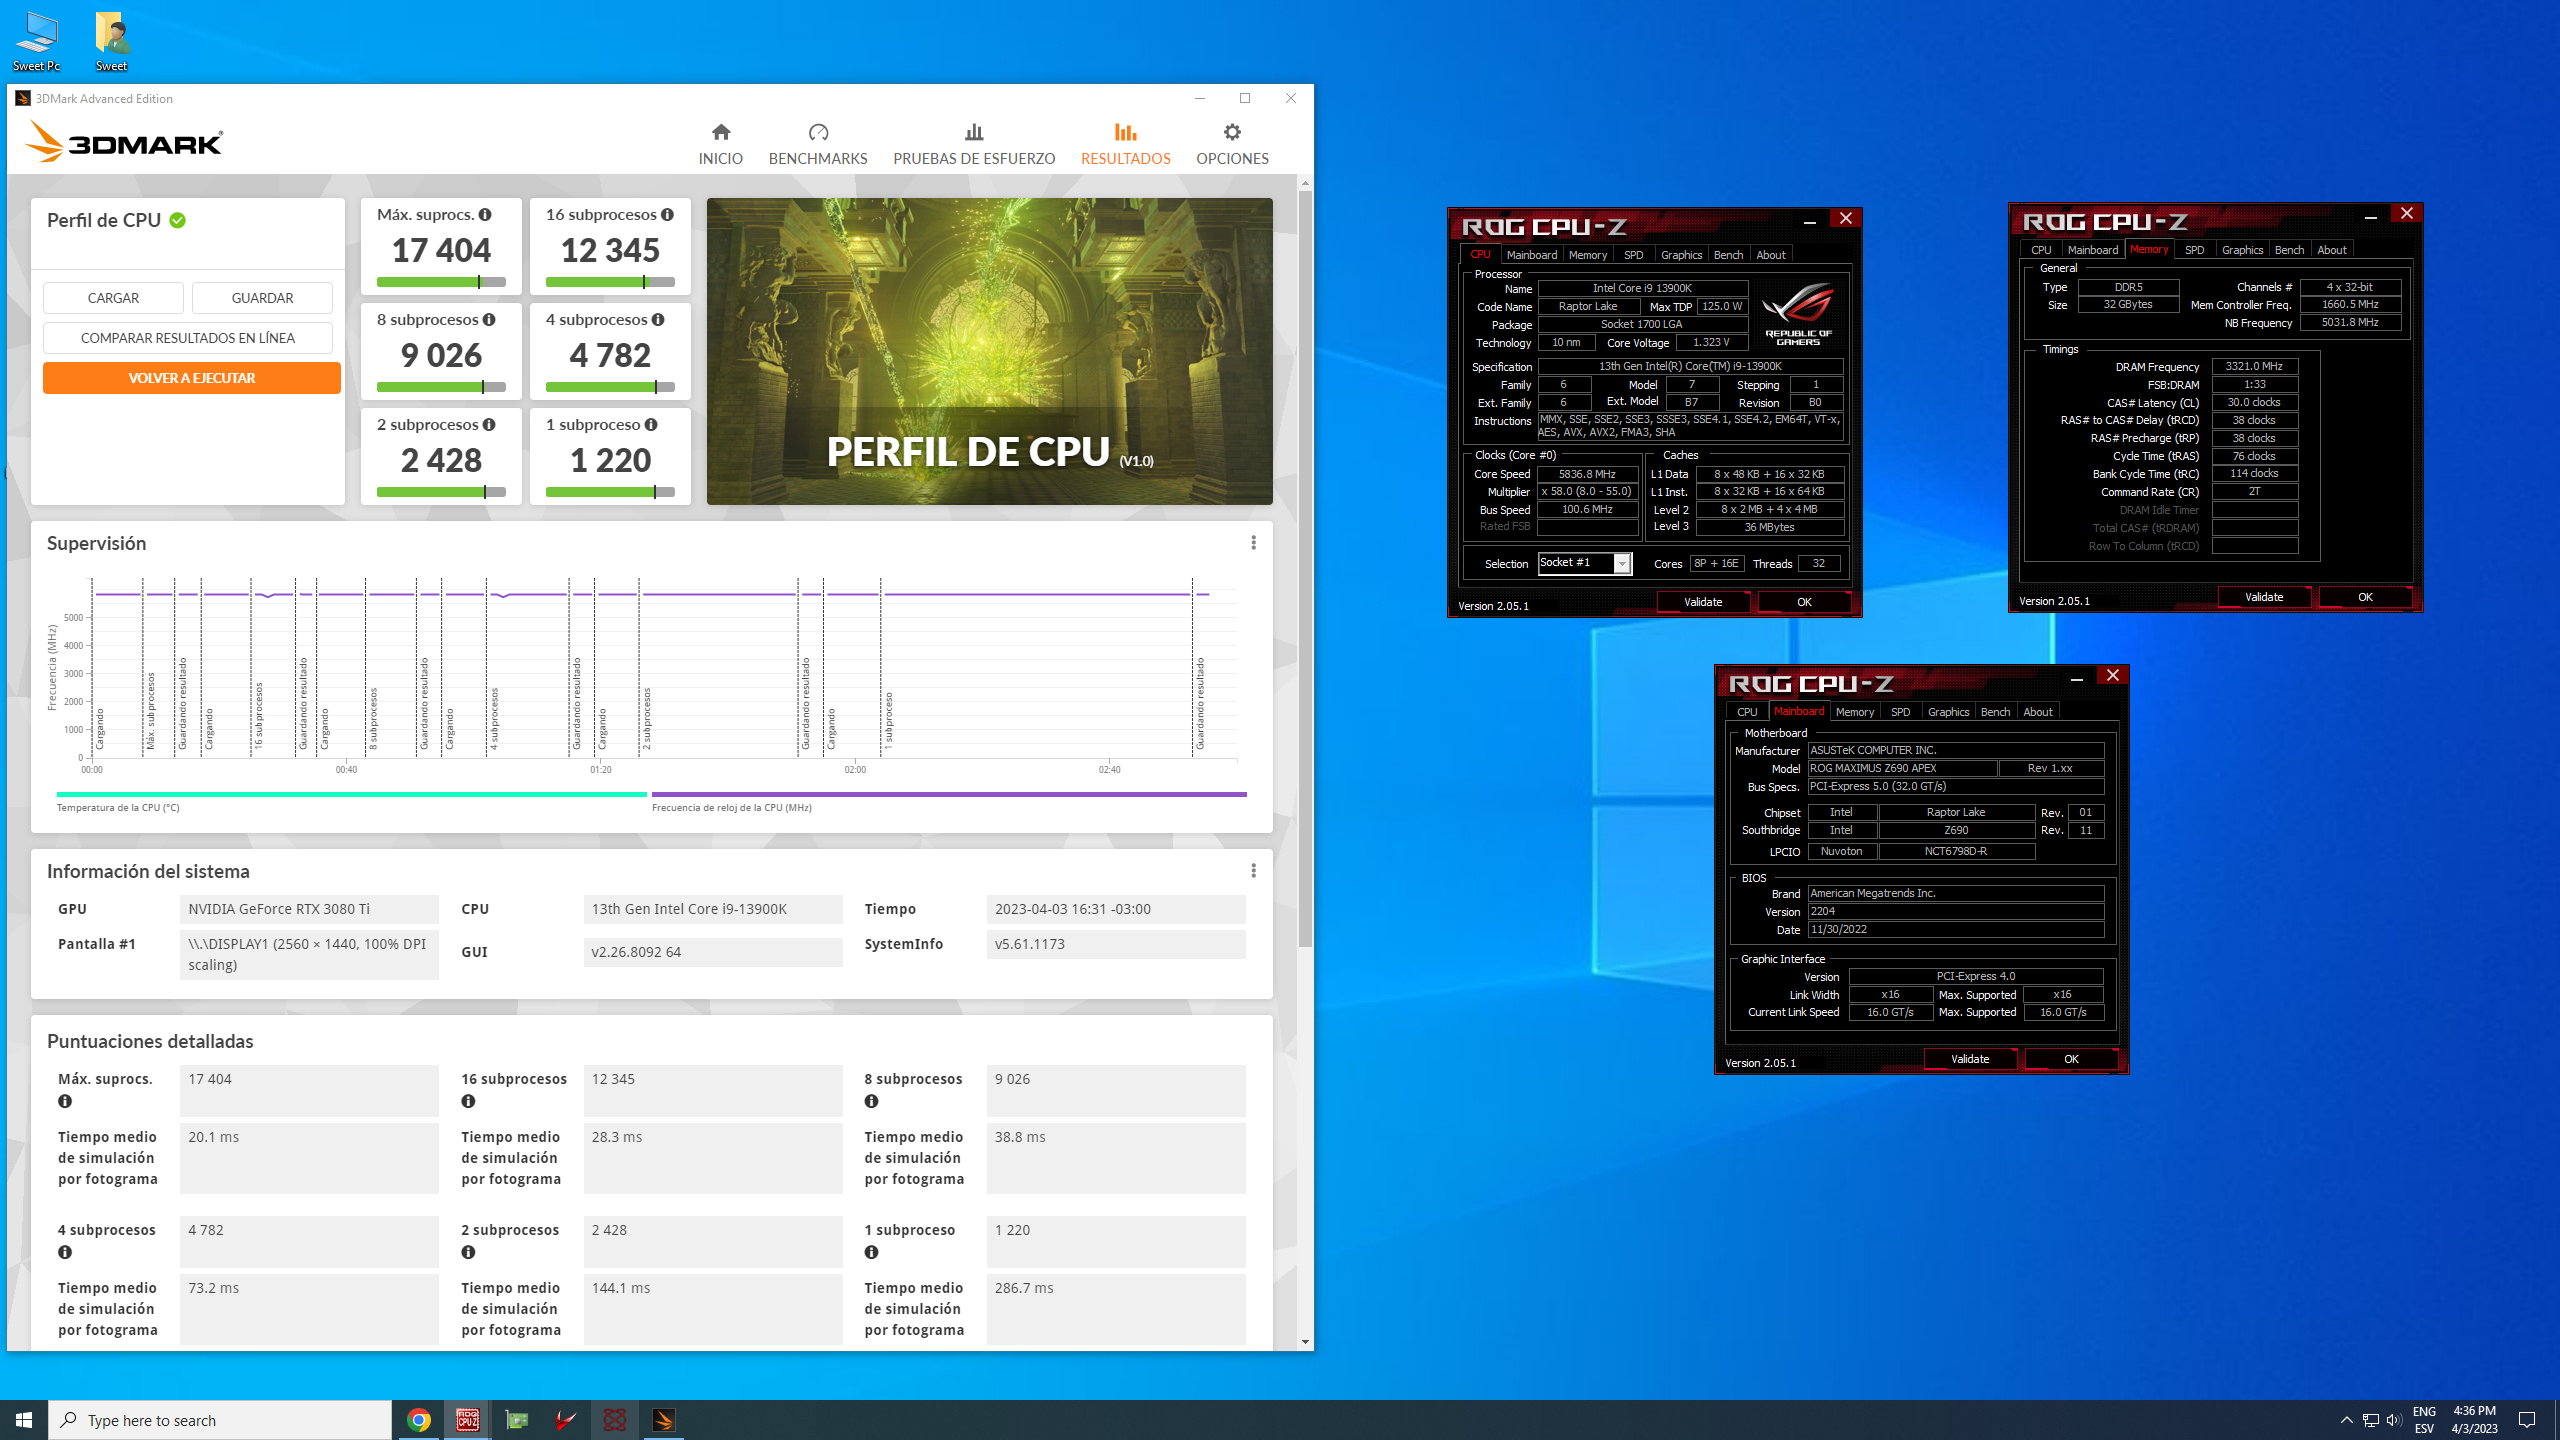Click OK in CPU tab CPU-Z window

pyautogui.click(x=1804, y=602)
